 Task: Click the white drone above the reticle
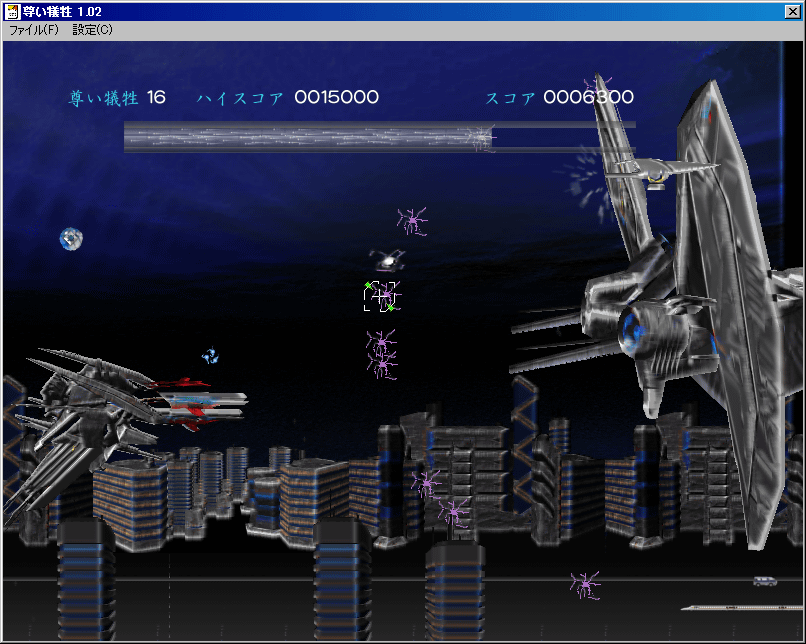click(x=387, y=261)
